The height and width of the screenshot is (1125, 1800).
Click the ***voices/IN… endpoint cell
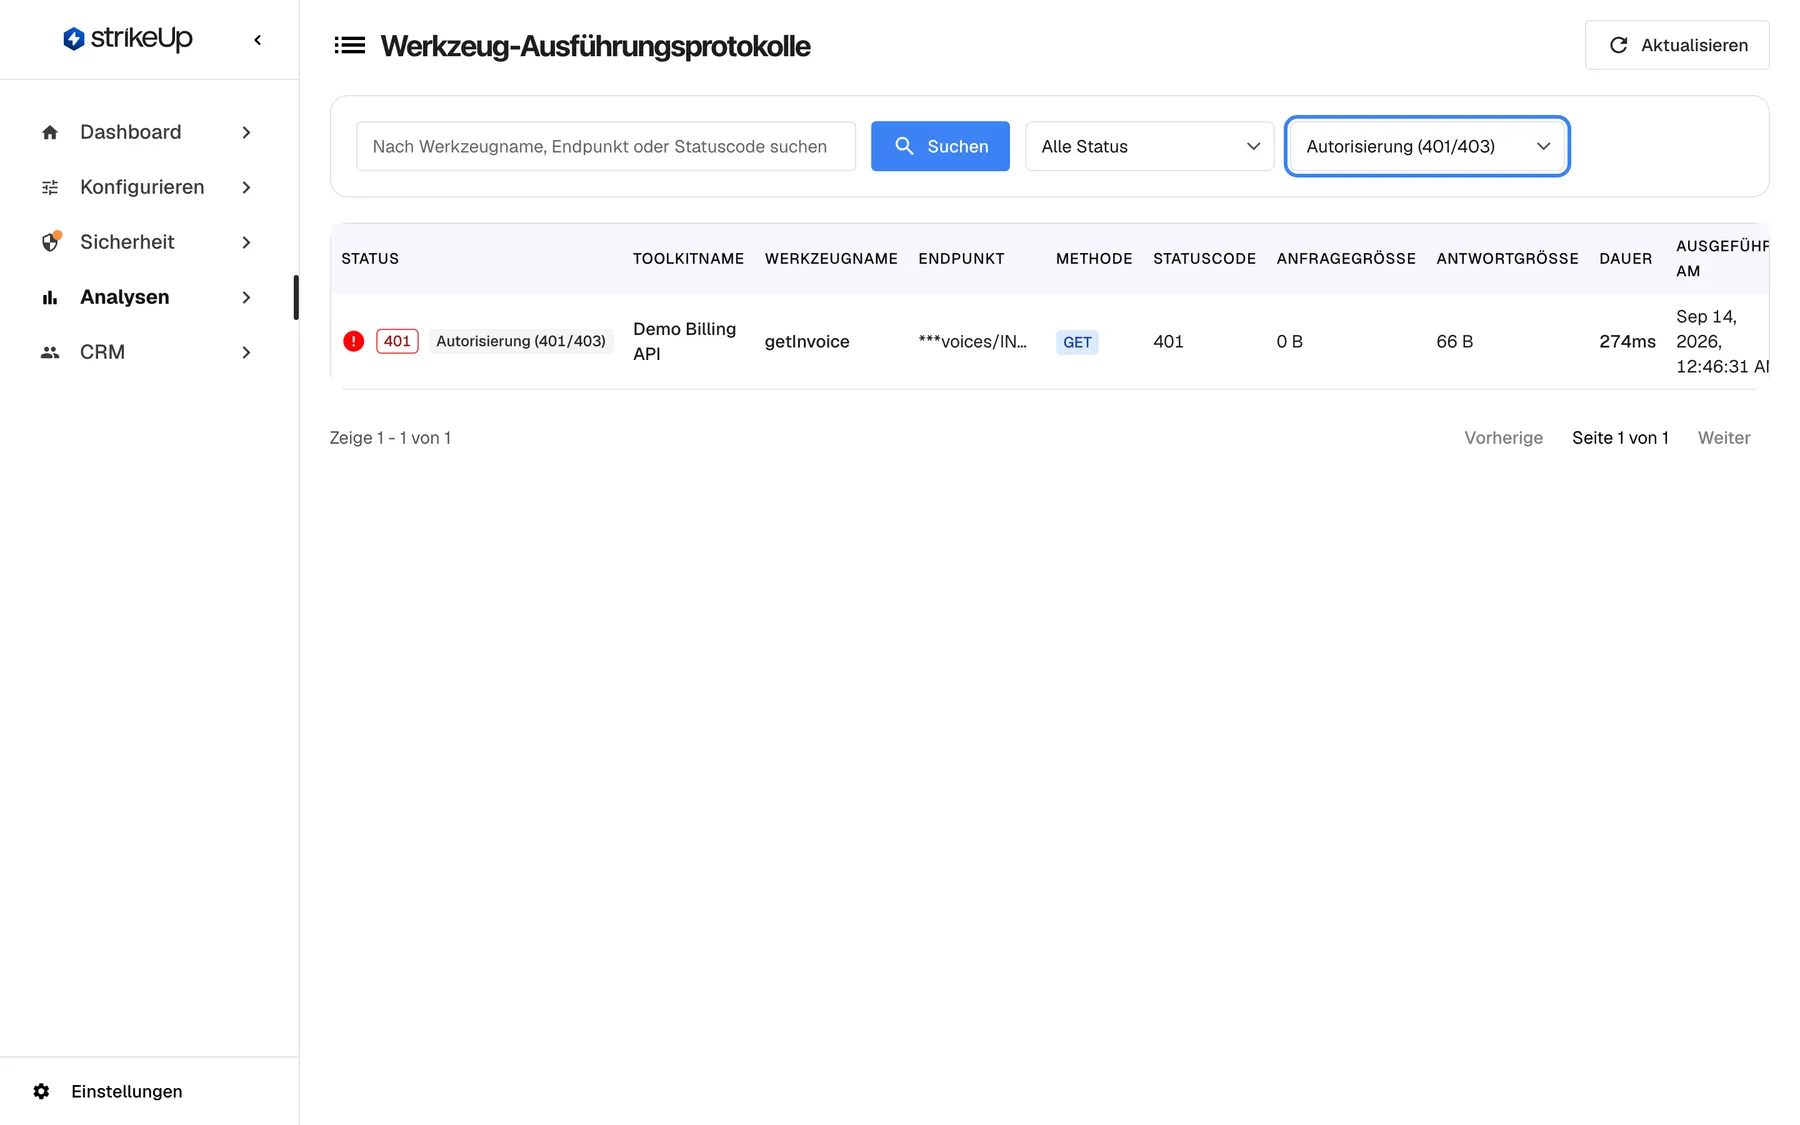(x=973, y=341)
